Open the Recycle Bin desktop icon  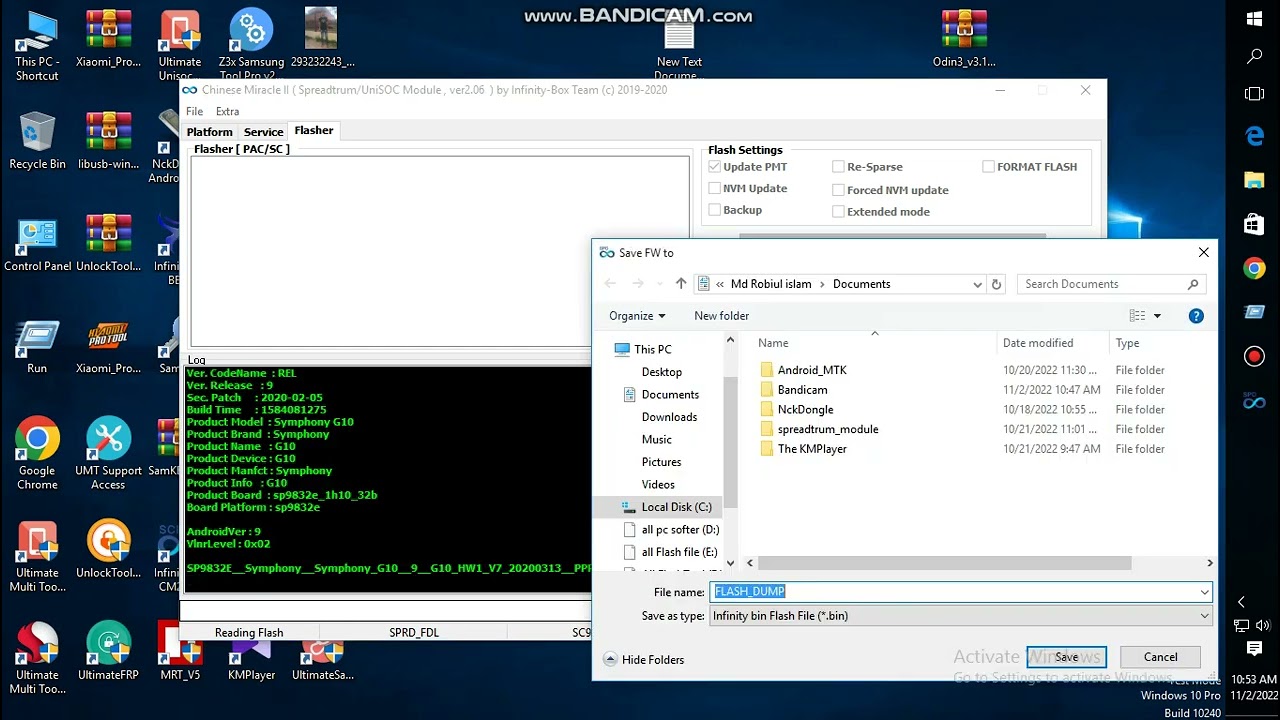tap(37, 141)
